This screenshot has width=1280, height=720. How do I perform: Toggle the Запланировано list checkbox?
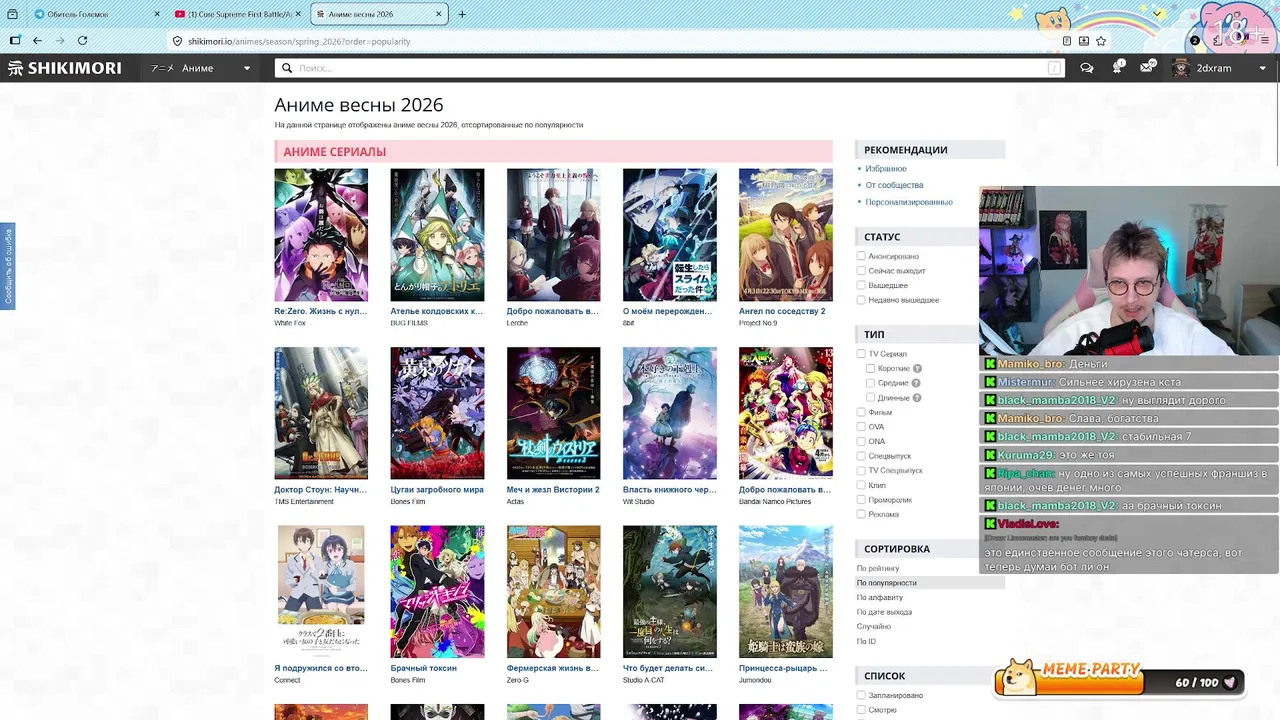click(861, 695)
